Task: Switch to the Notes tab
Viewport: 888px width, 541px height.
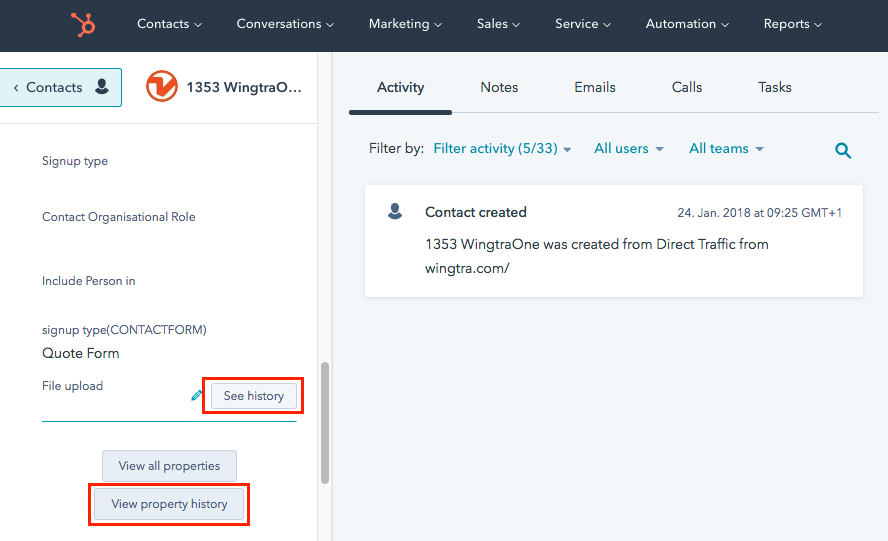Action: (x=499, y=88)
